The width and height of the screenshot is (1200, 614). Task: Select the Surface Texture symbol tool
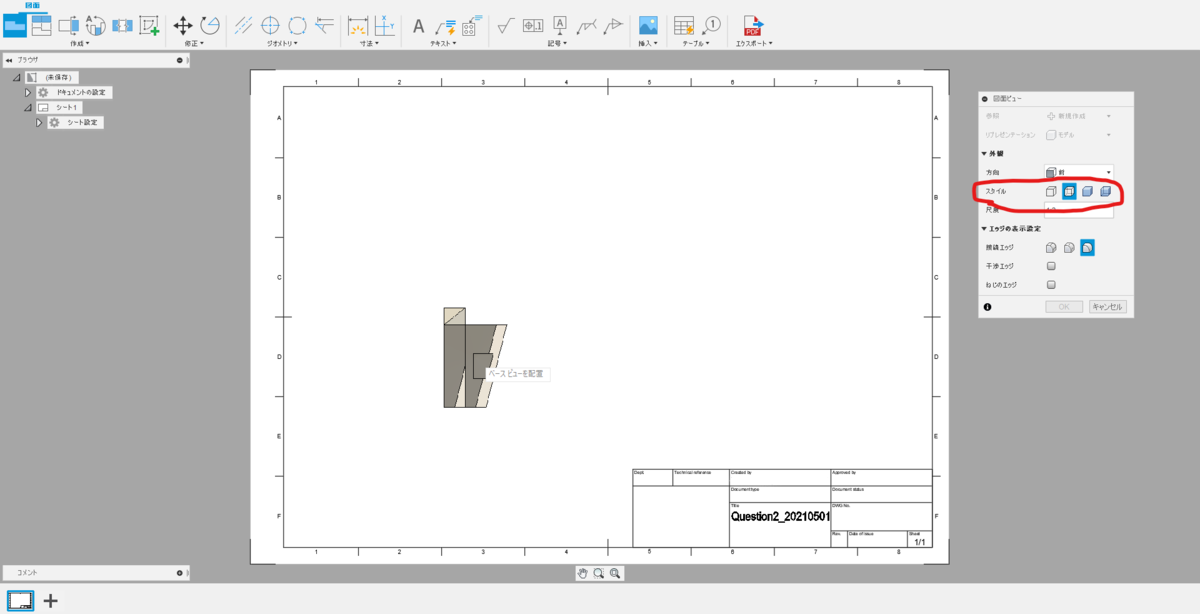pos(506,26)
